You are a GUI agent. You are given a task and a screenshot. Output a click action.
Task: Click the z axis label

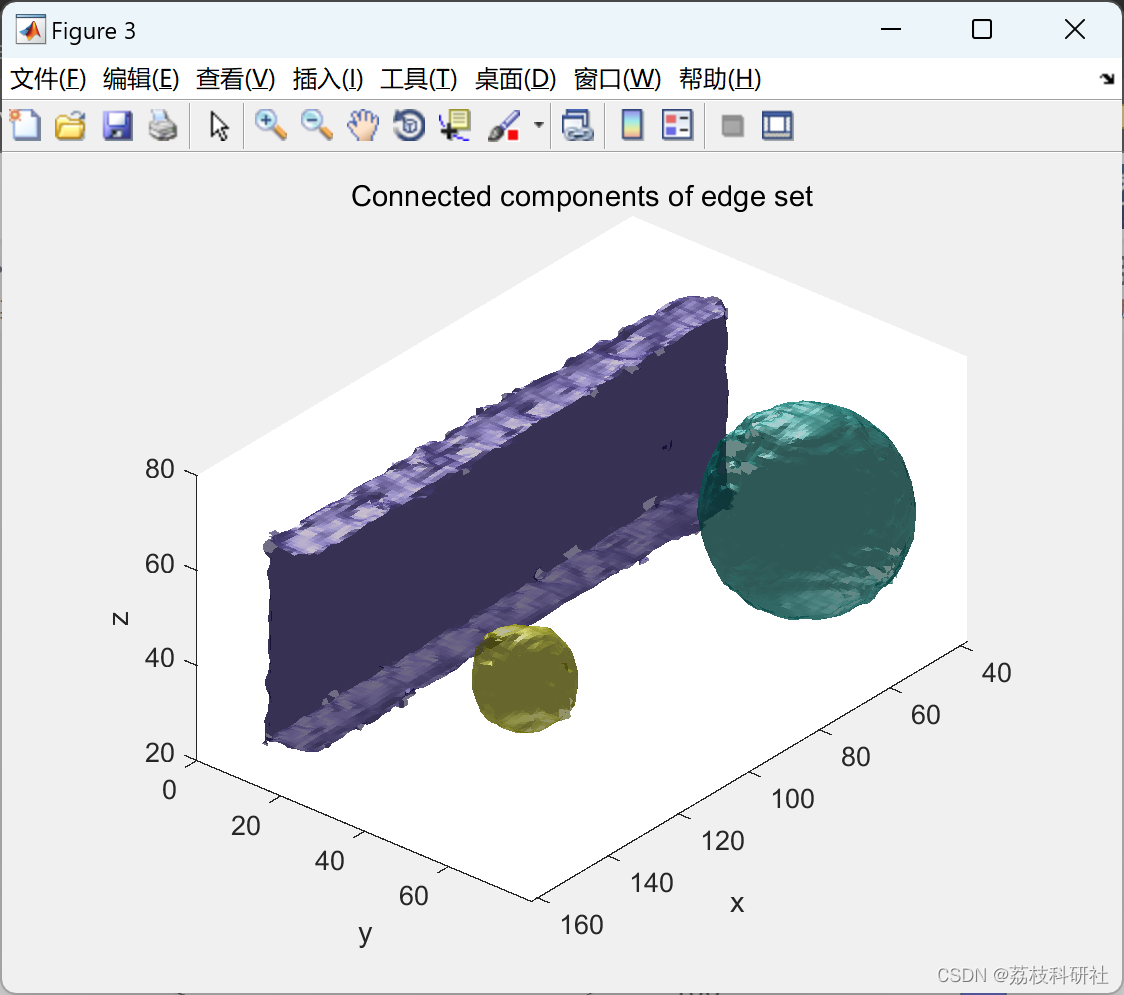(120, 618)
